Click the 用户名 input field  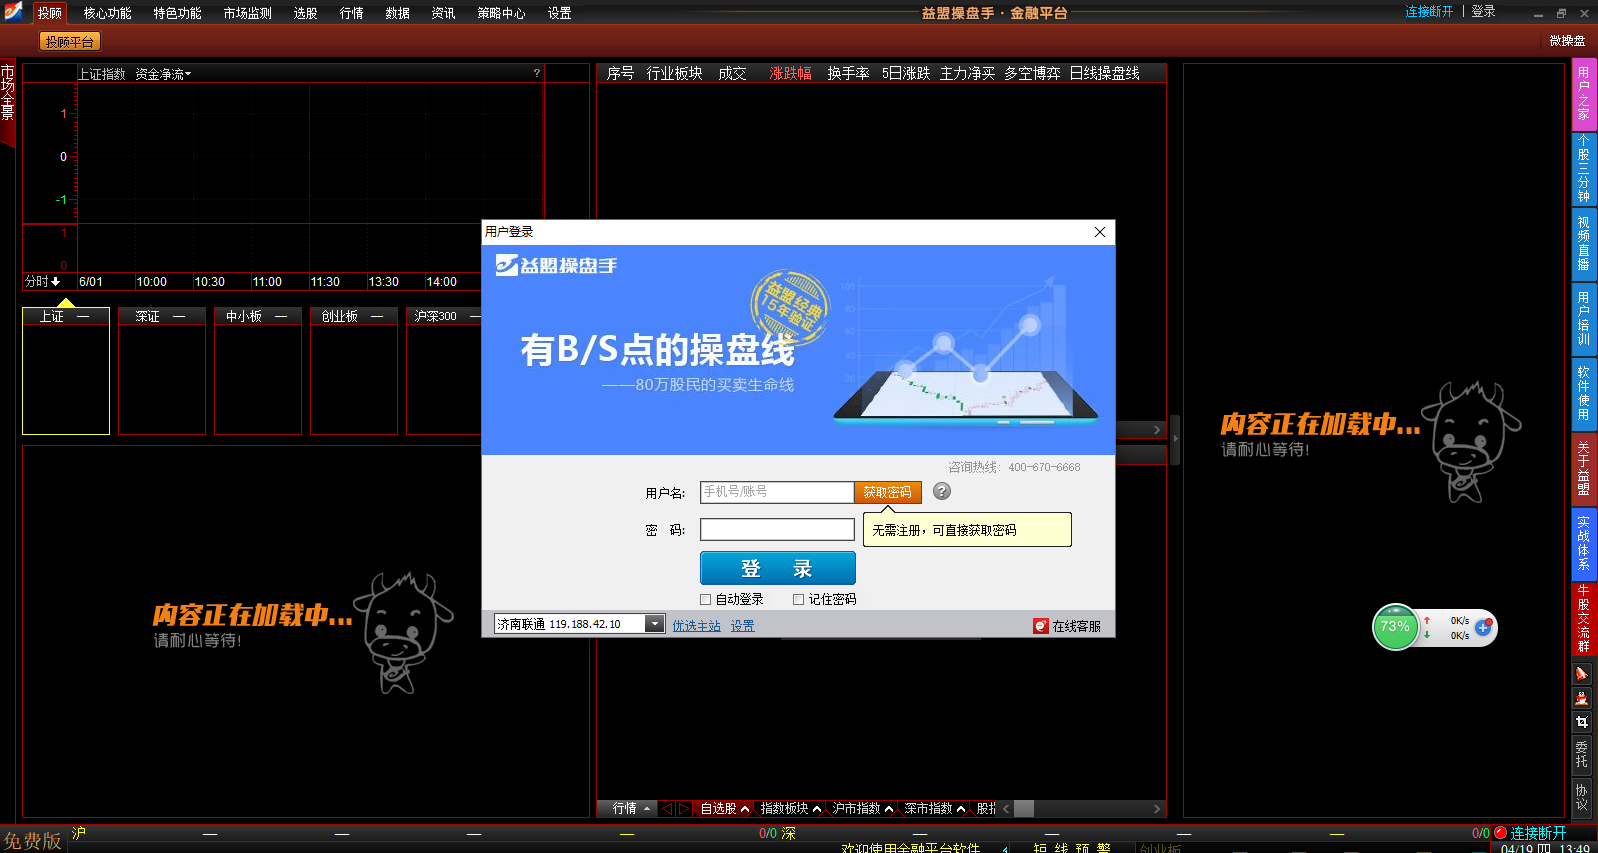[777, 492]
